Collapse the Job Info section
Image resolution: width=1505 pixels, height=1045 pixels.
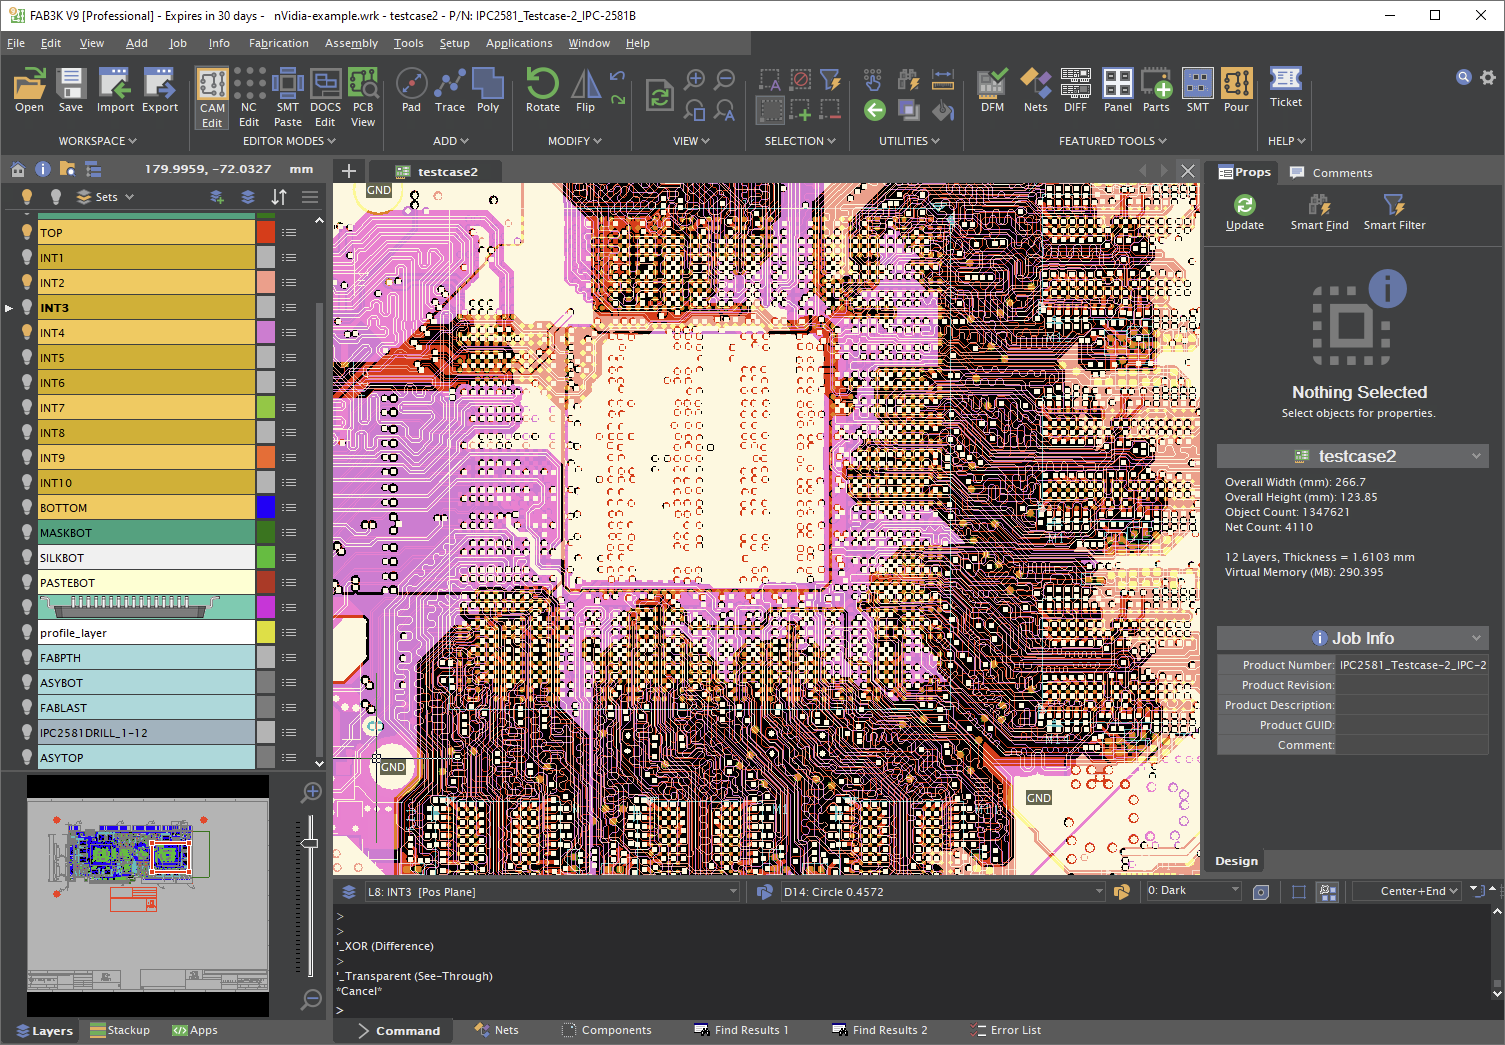1476,638
